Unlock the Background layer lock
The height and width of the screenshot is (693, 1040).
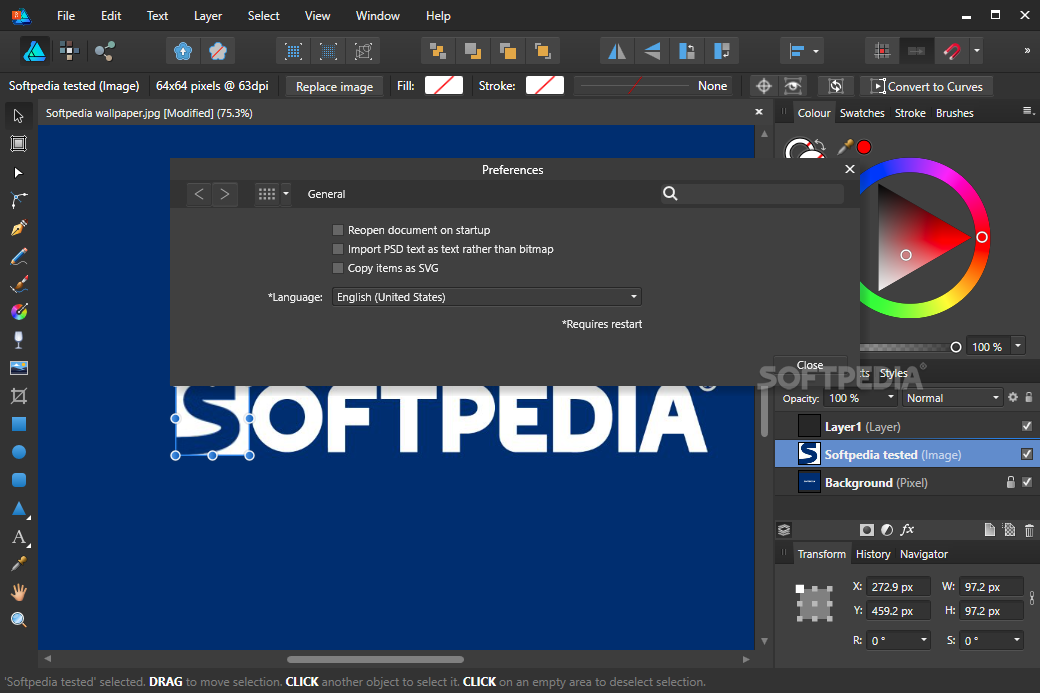point(1010,482)
